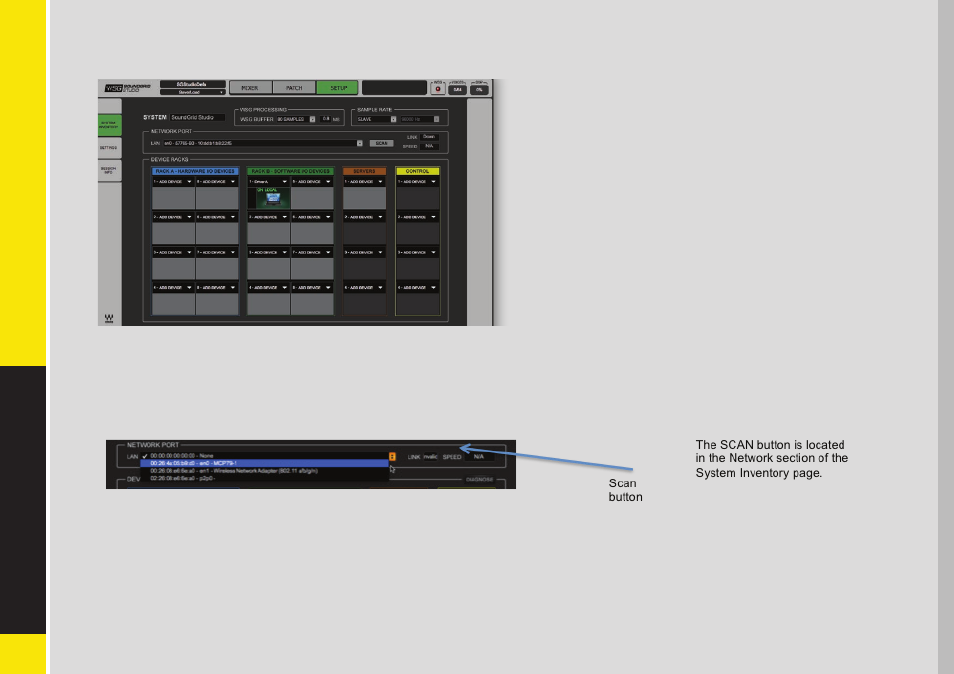The height and width of the screenshot is (674, 954).
Task: Open the LAN network port dropdown
Action: point(263,144)
